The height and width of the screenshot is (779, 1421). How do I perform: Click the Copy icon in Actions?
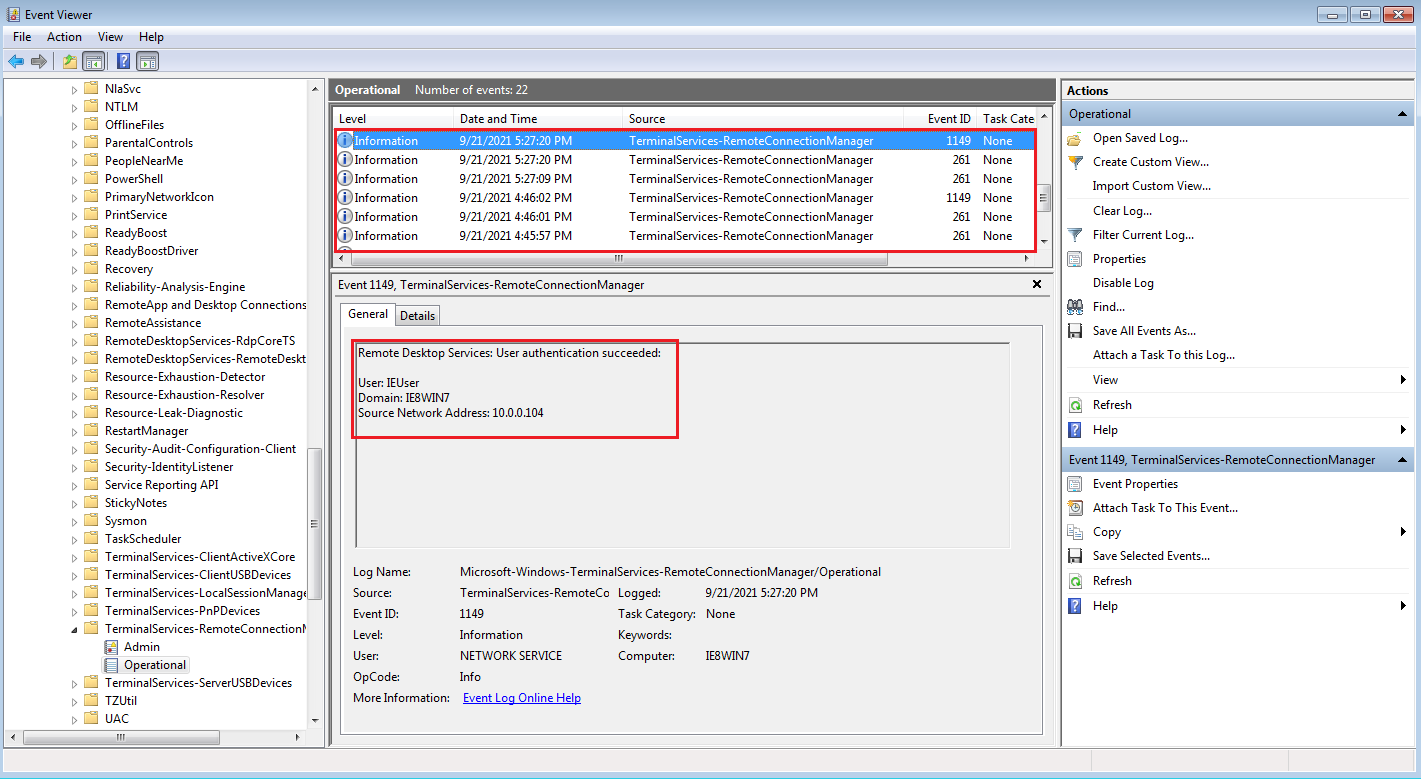[1075, 532]
